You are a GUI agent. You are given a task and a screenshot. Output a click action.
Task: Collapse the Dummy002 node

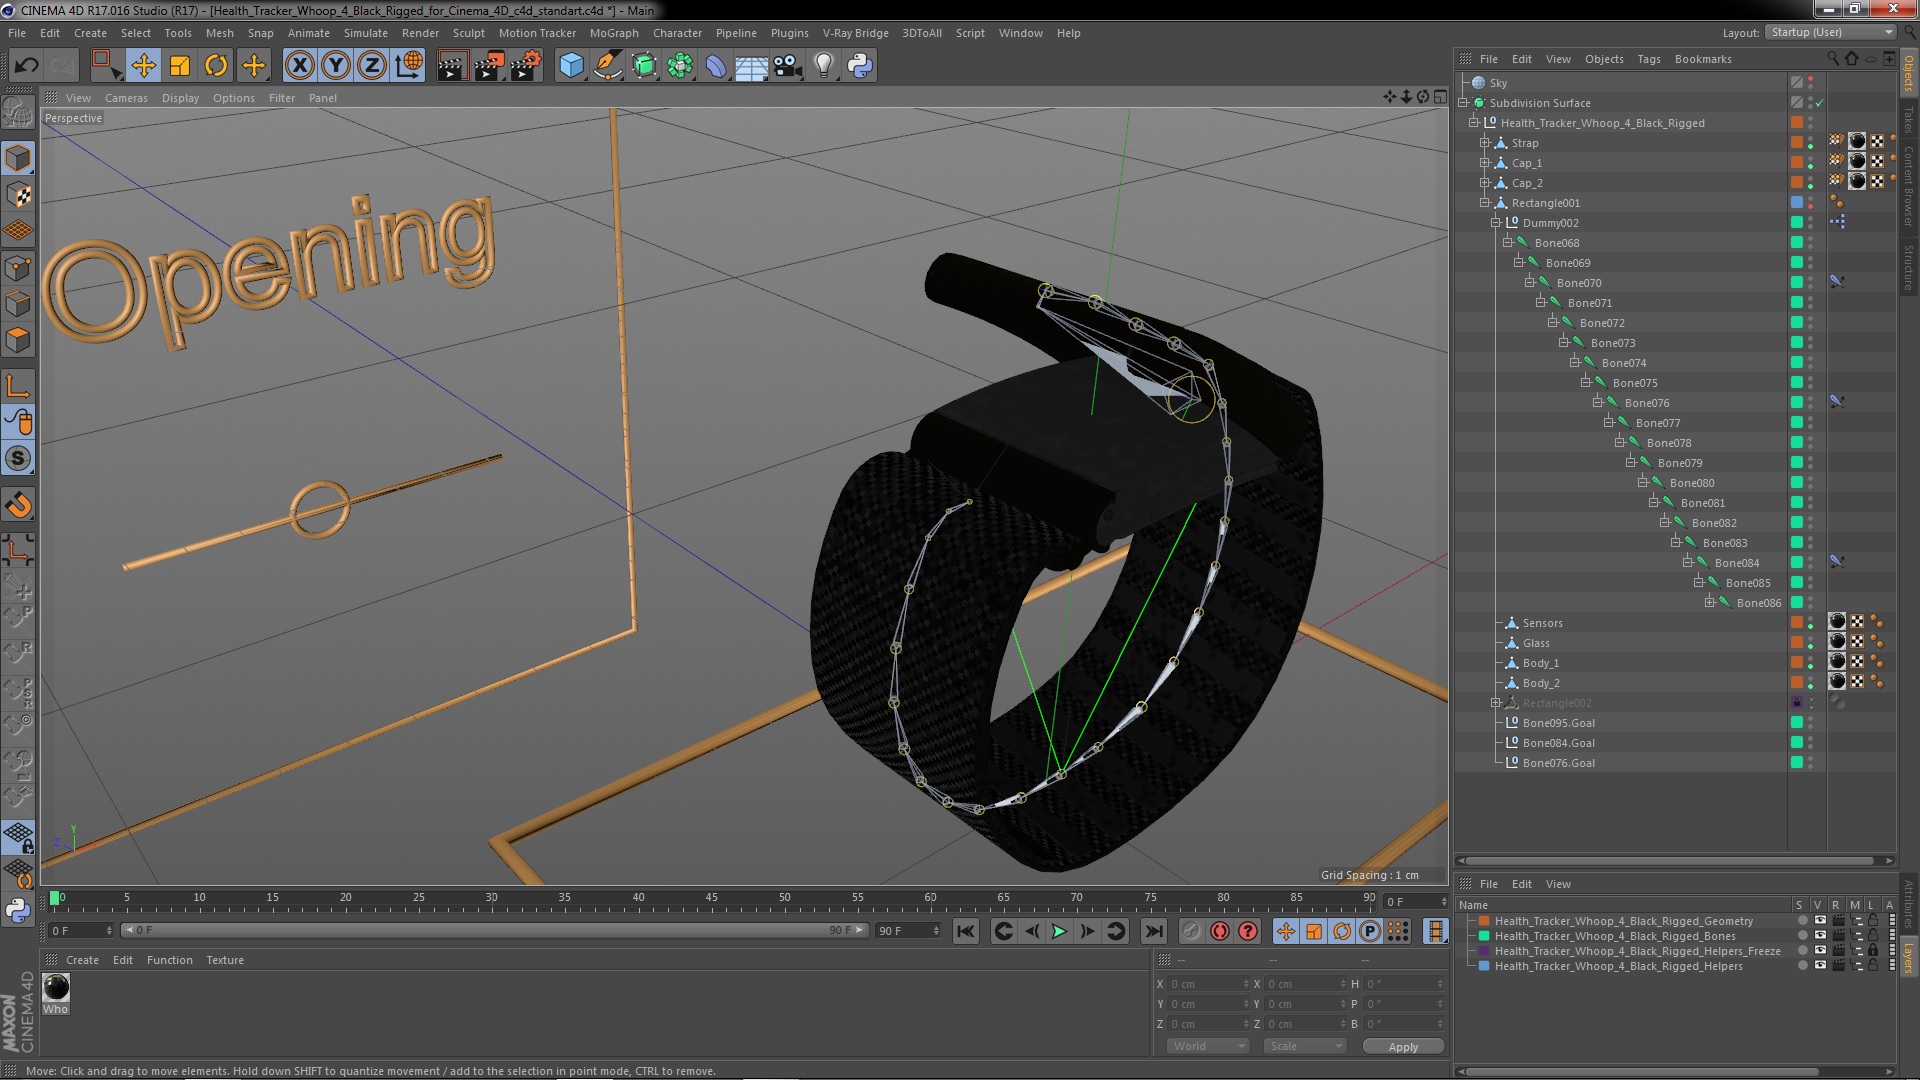click(1496, 223)
